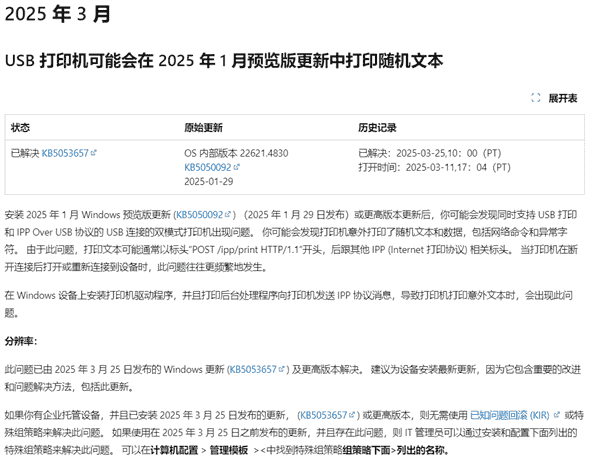The width and height of the screenshot is (600, 469).
Task: Open the 已知问题回滚 (KIR) link
Action: click(x=512, y=413)
